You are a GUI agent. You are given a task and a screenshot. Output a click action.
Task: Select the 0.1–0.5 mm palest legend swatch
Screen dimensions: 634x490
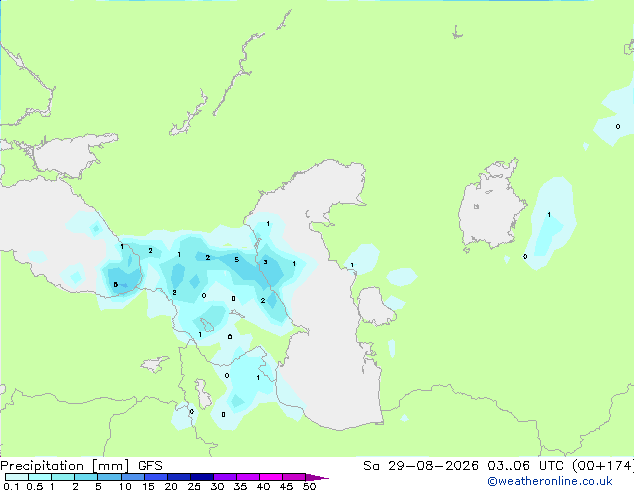coord(17,477)
